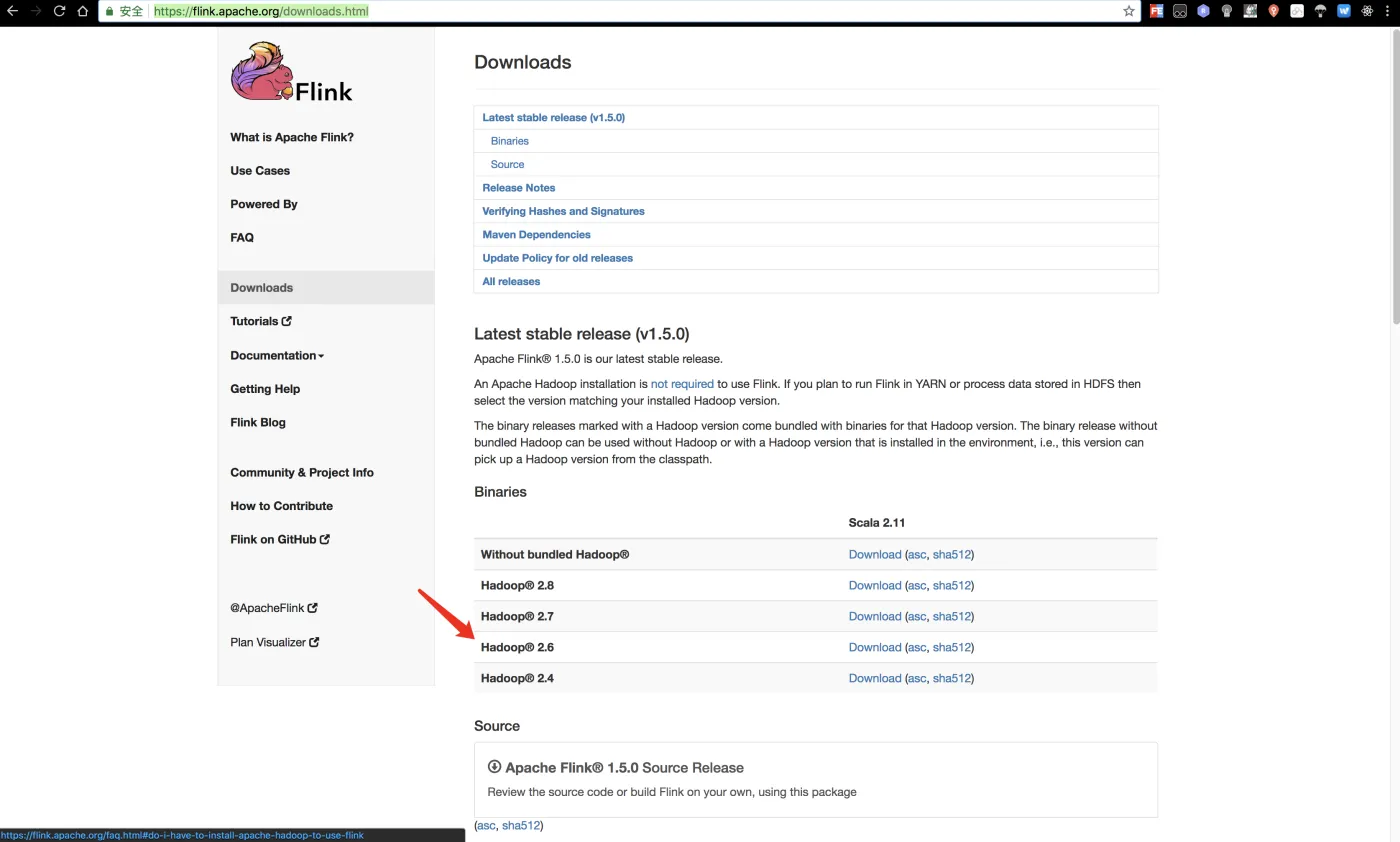Click the page vertical scrollbar
This screenshot has width=1400, height=842.
coord(1394,175)
